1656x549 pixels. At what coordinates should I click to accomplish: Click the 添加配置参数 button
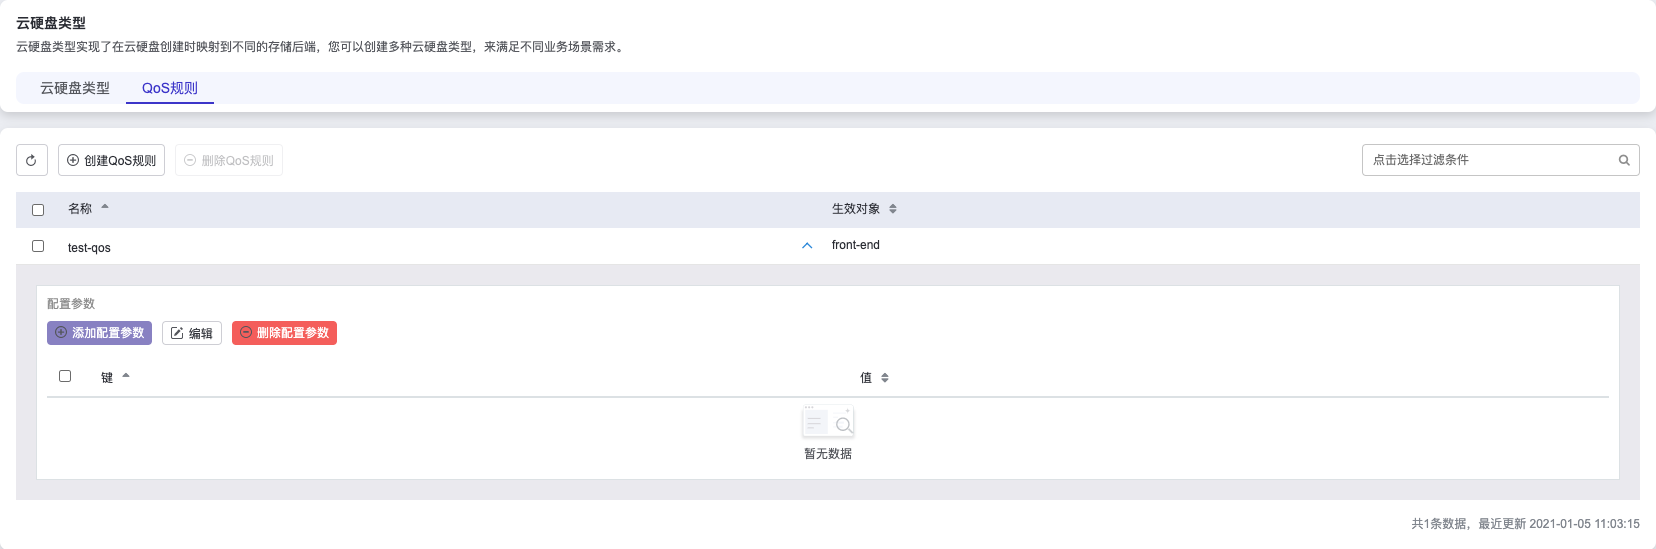point(99,333)
